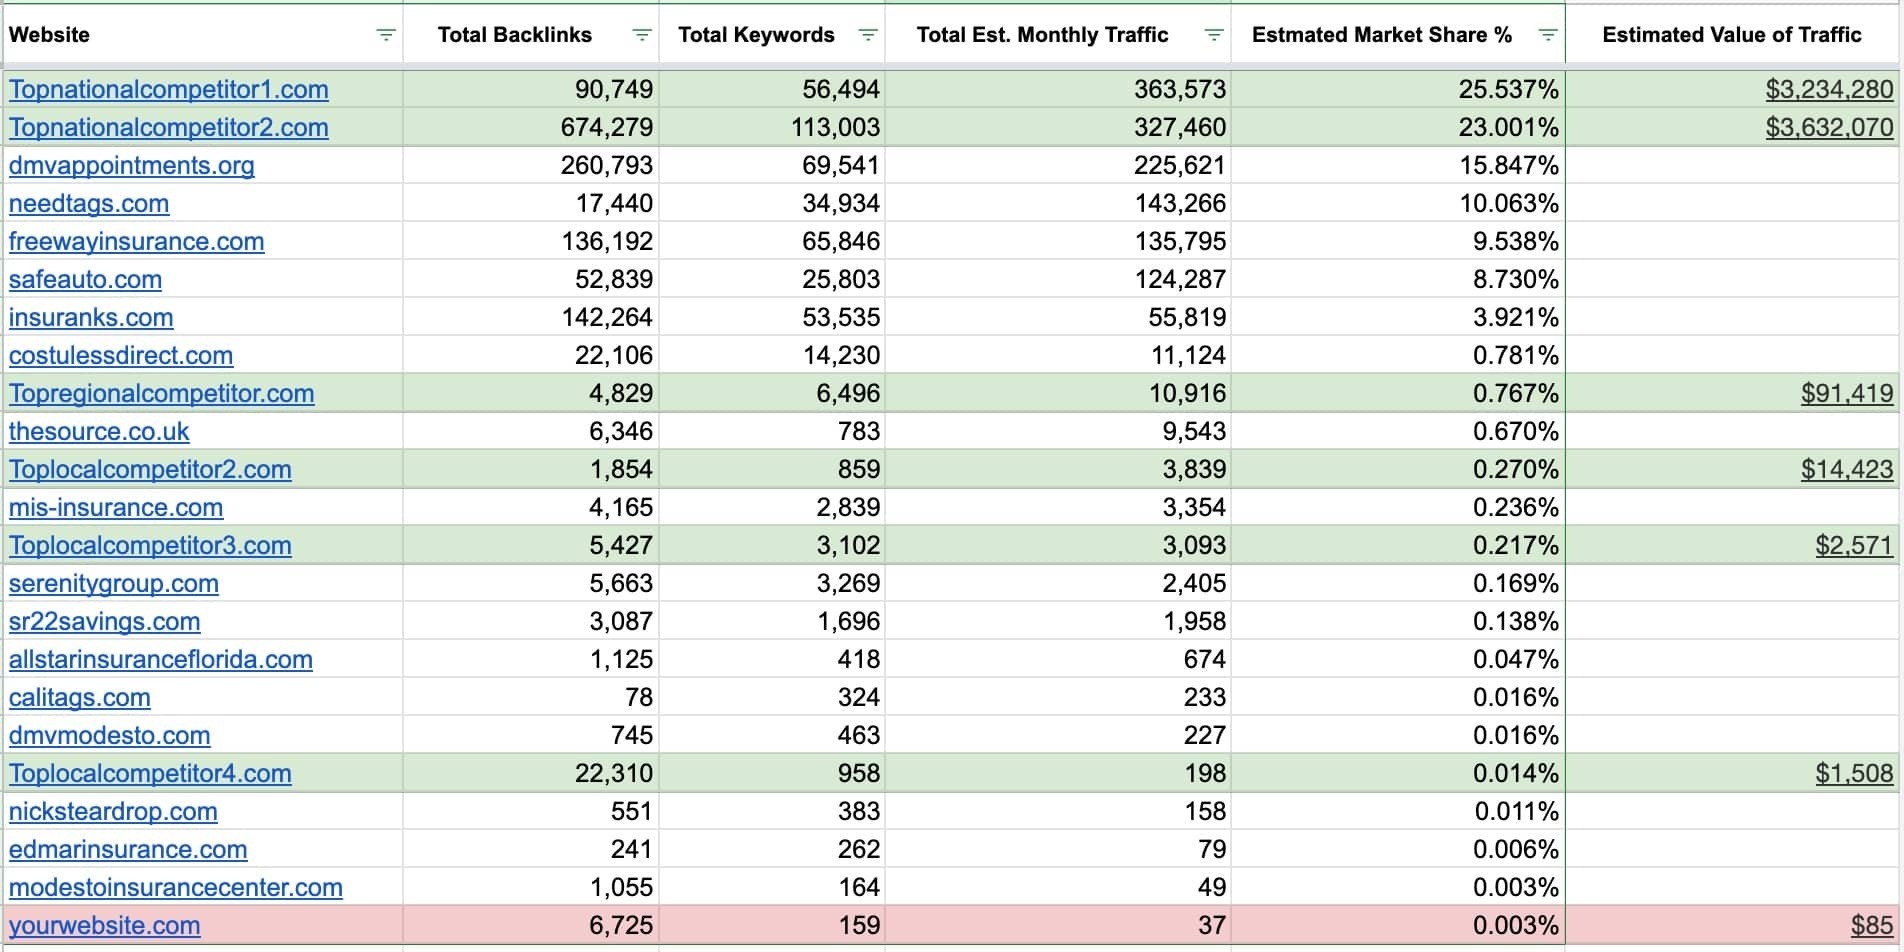Open filter icon in Total Keywords header
Viewport: 1904px width, 952px height.
click(x=868, y=35)
